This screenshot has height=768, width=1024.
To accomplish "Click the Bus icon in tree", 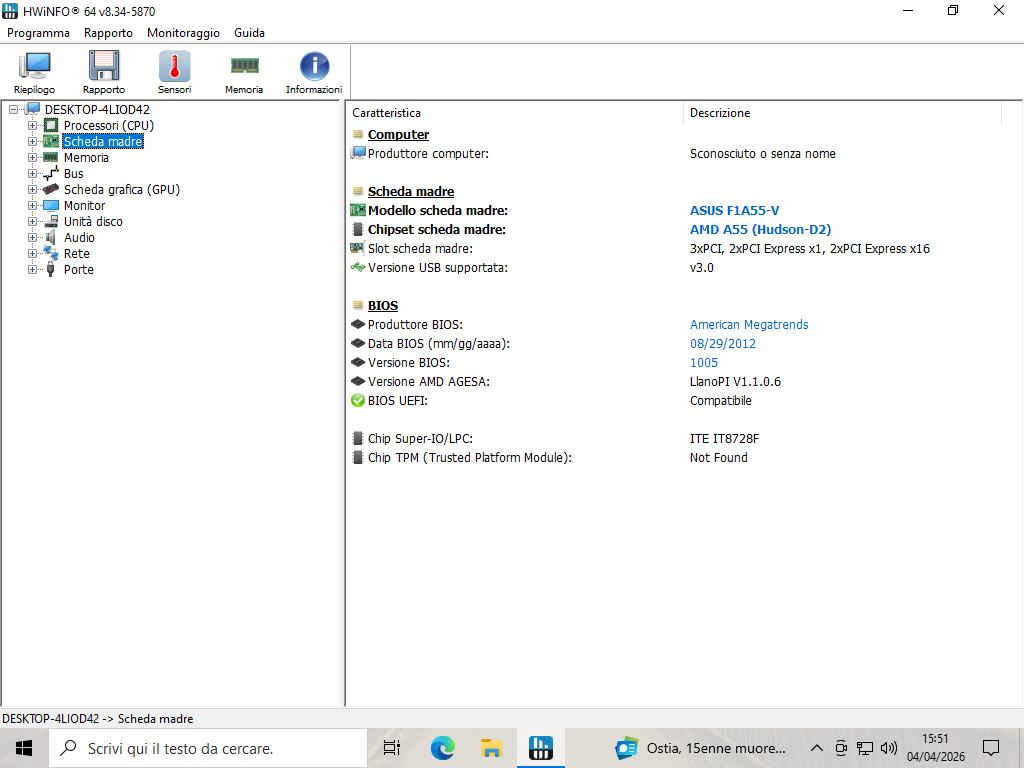I will pos(51,174).
